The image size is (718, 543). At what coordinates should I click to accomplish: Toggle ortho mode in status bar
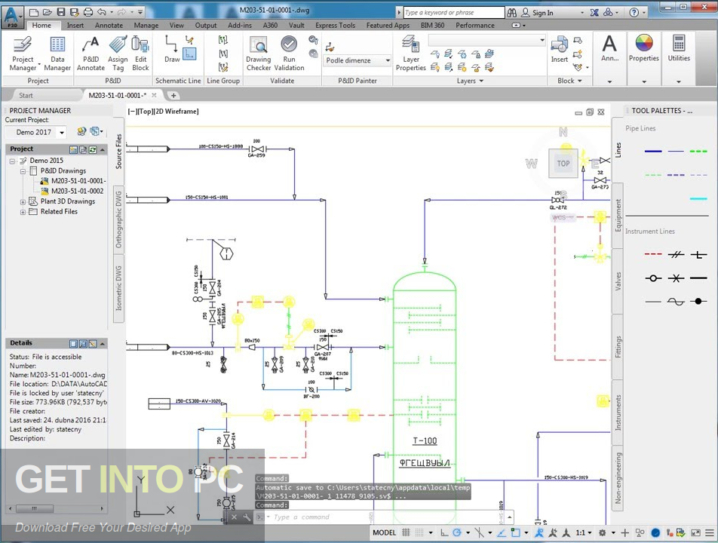[444, 532]
